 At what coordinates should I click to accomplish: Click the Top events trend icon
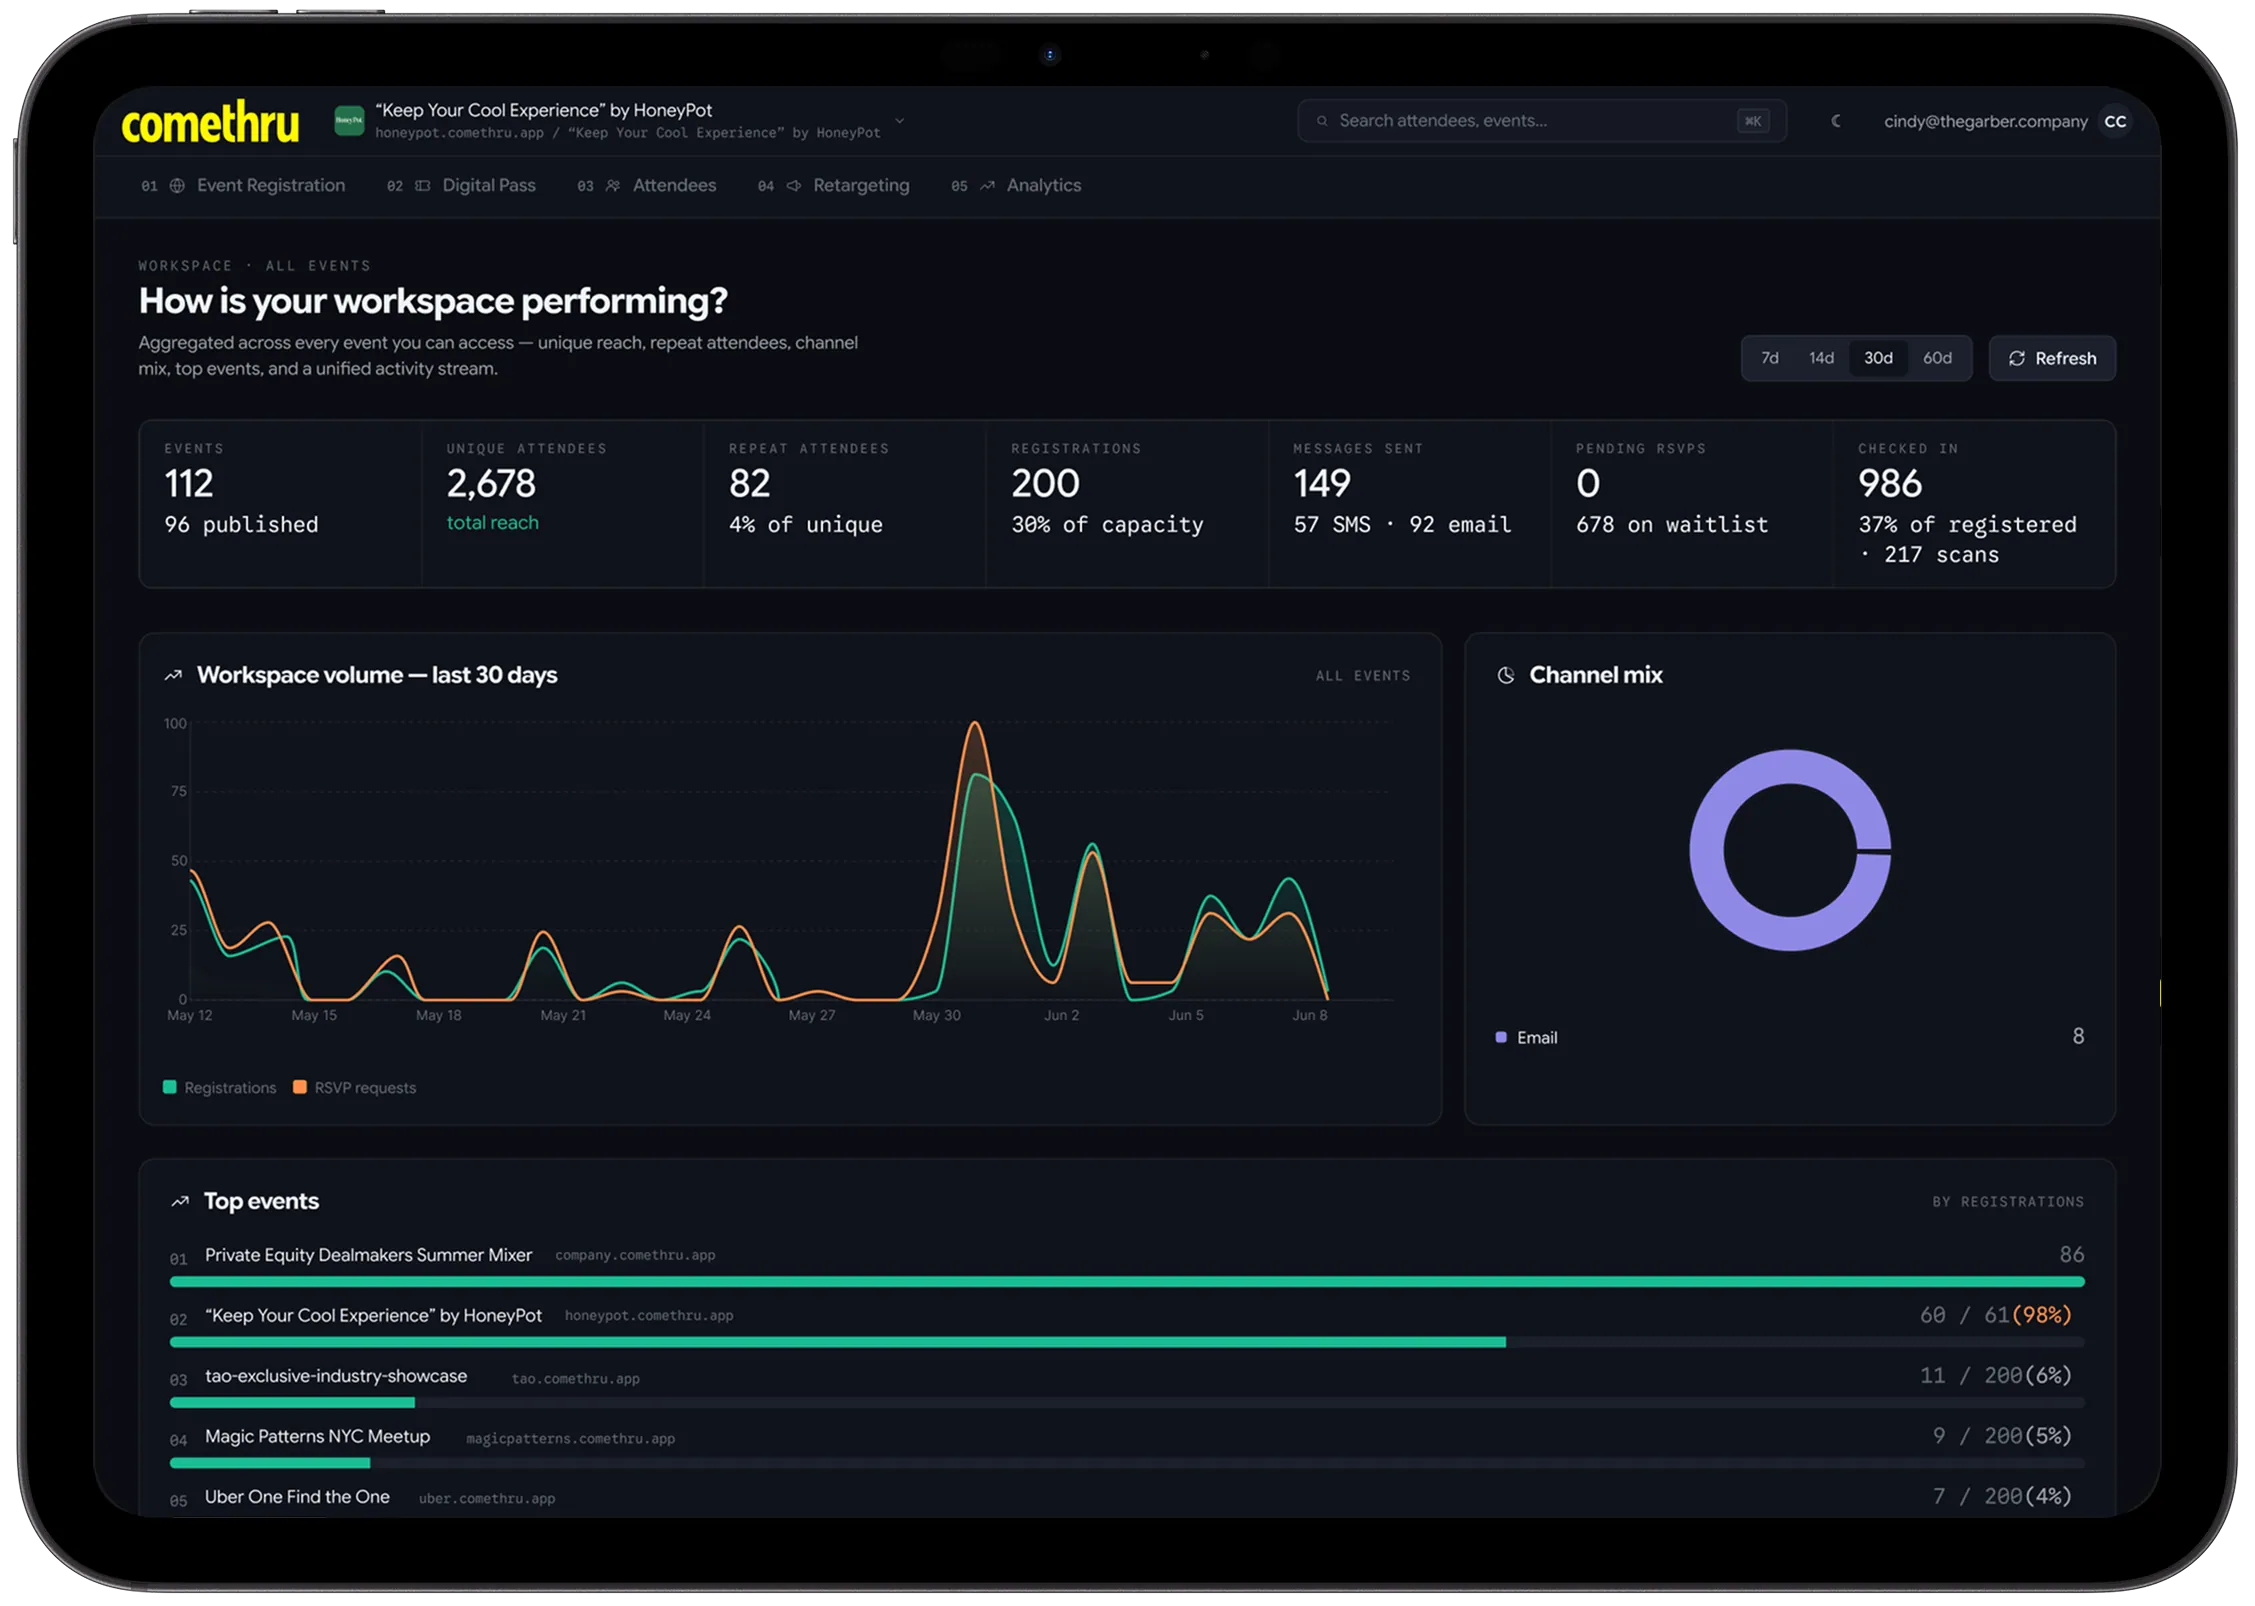[x=180, y=1201]
